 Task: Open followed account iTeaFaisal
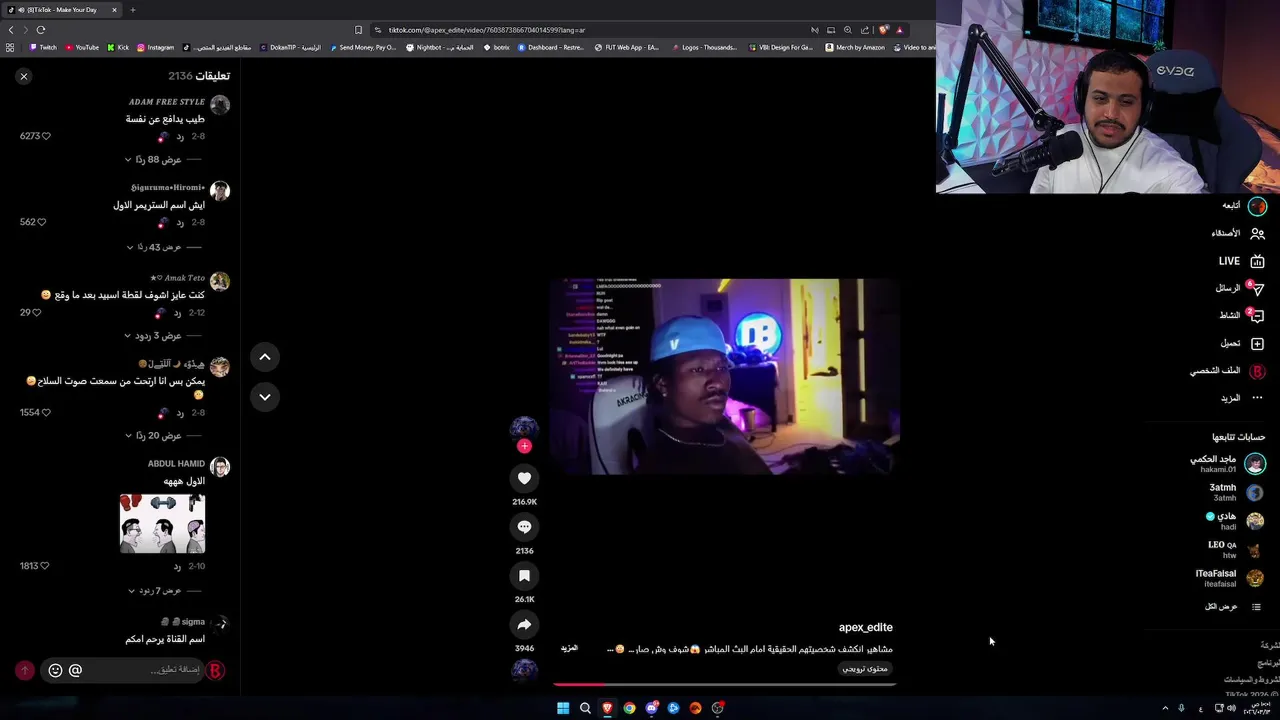click(x=1229, y=578)
